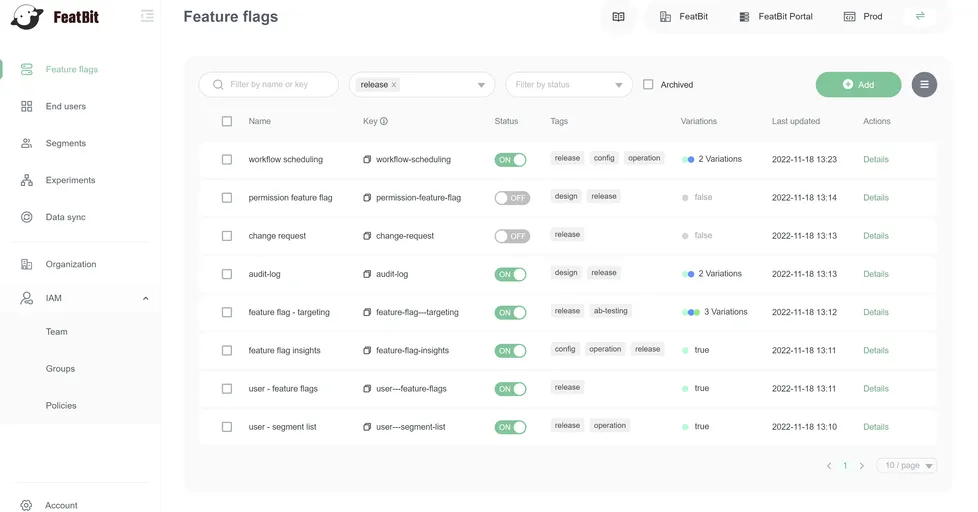Click 3 Variations color dots
The image size is (978, 512).
click(x=691, y=312)
